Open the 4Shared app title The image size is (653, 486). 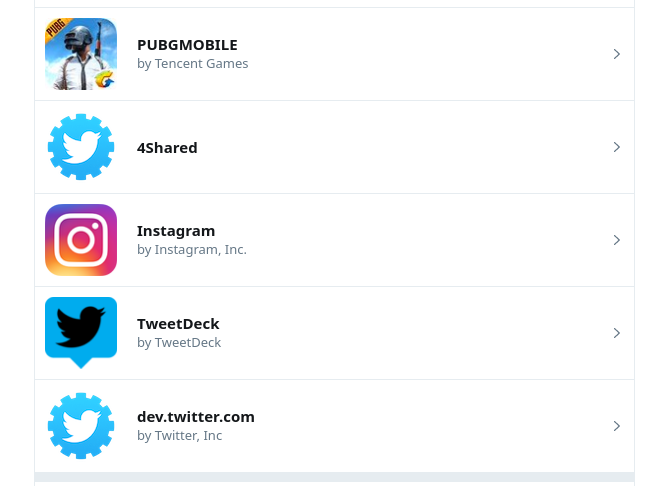pyautogui.click(x=167, y=148)
